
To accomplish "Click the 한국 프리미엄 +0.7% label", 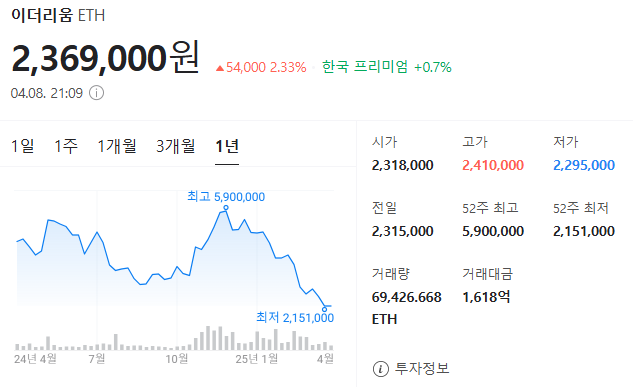I will click(x=386, y=67).
